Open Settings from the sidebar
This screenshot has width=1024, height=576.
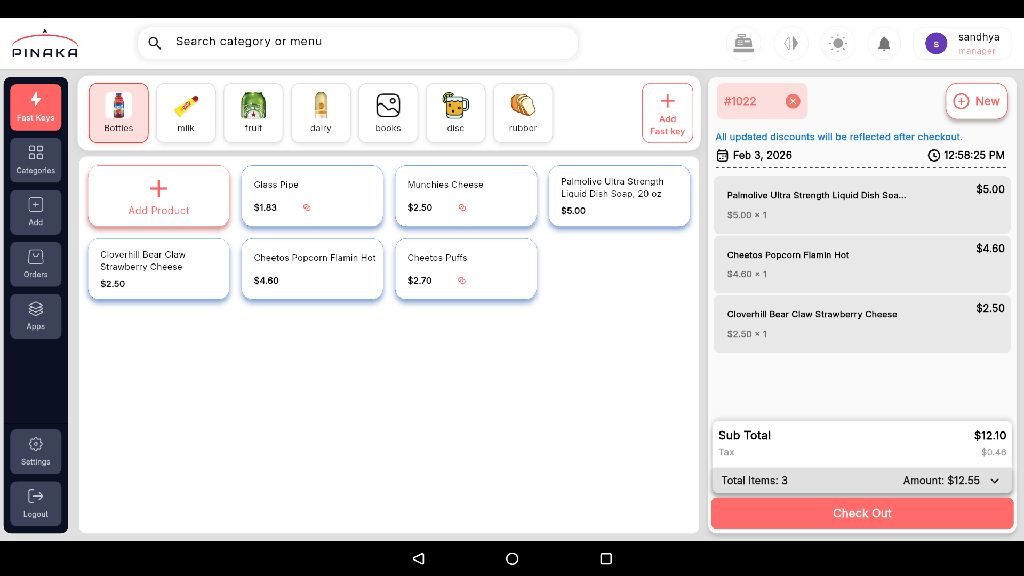point(36,451)
